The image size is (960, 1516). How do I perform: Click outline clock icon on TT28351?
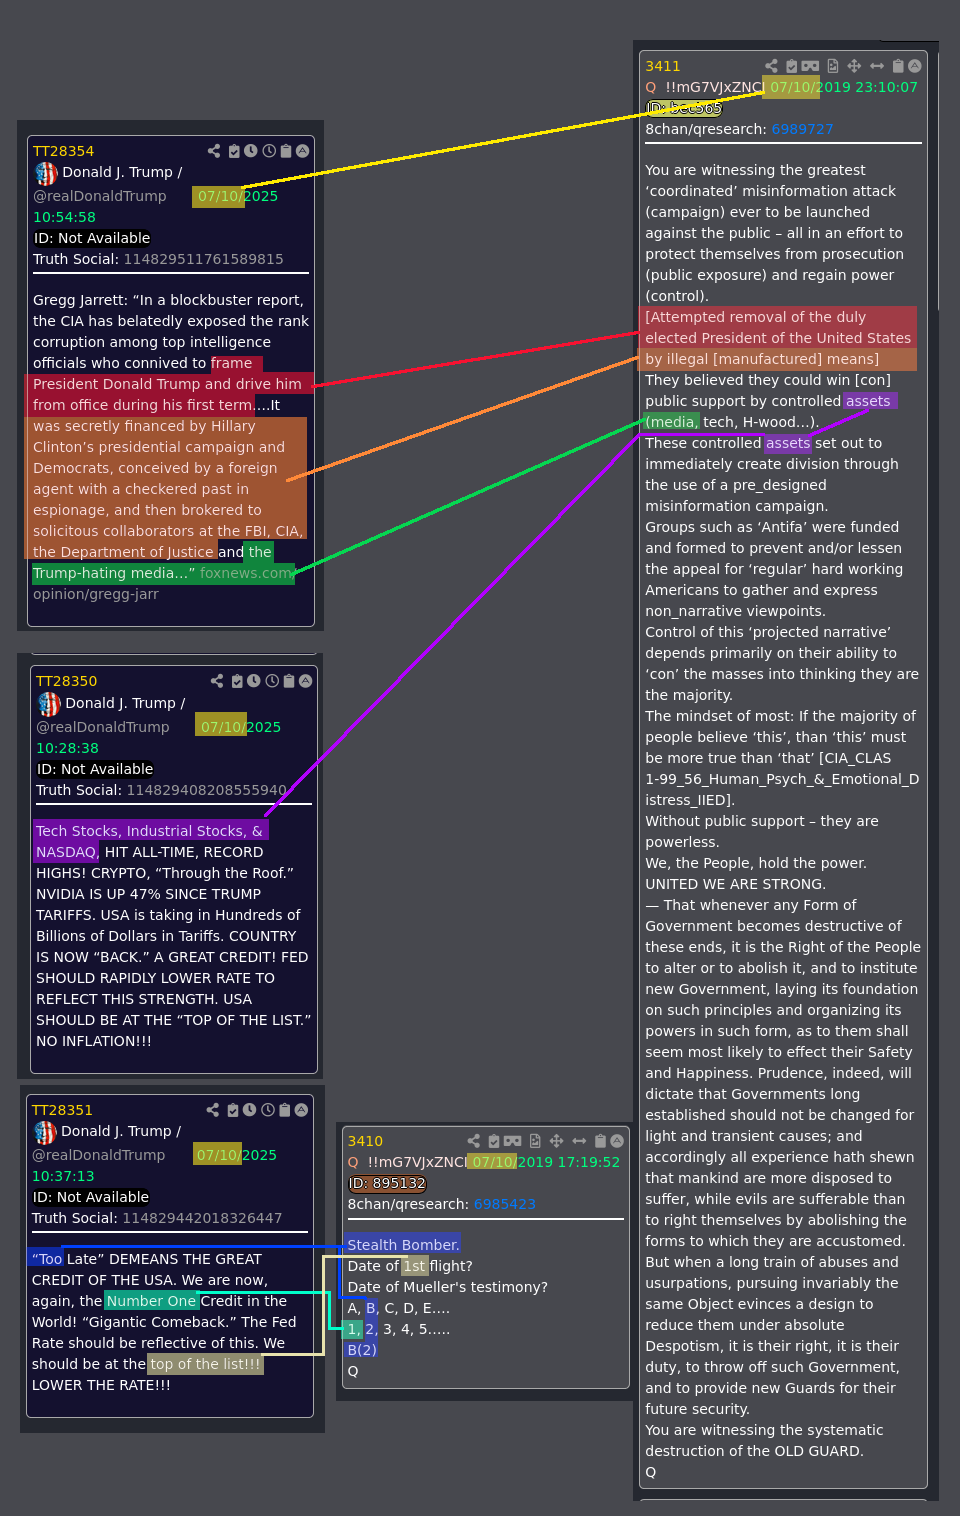point(268,1110)
